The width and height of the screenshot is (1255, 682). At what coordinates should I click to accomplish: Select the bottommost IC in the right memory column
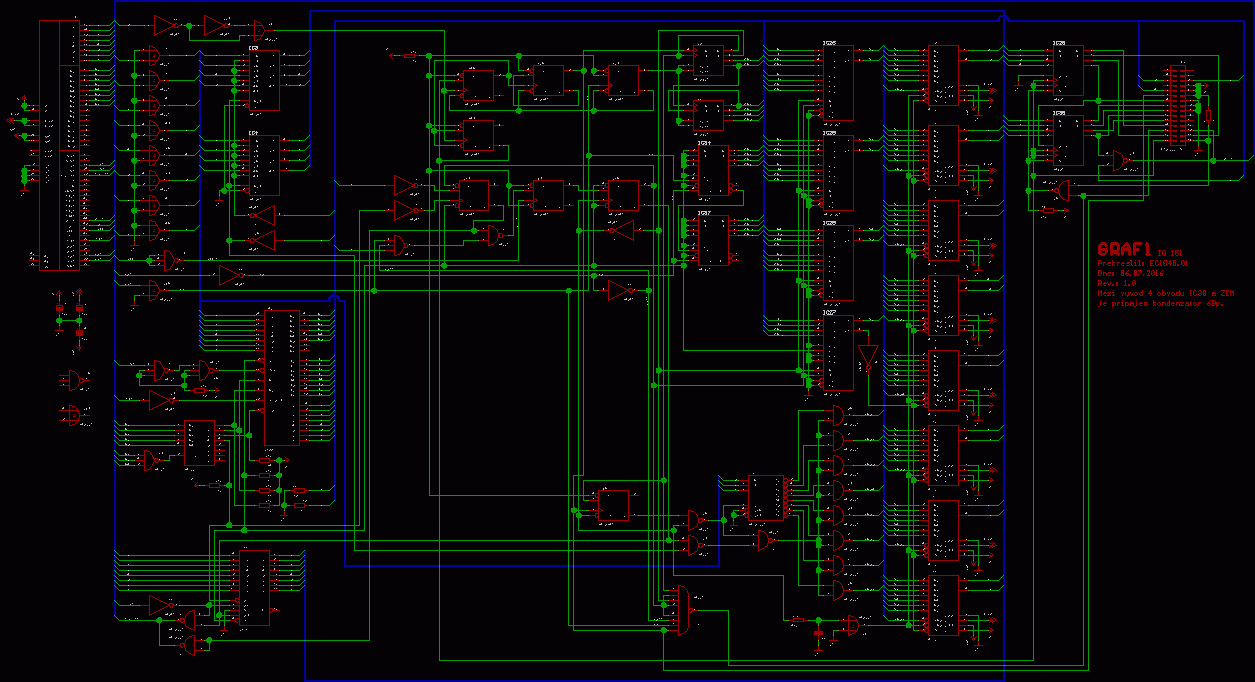pyautogui.click(x=942, y=605)
